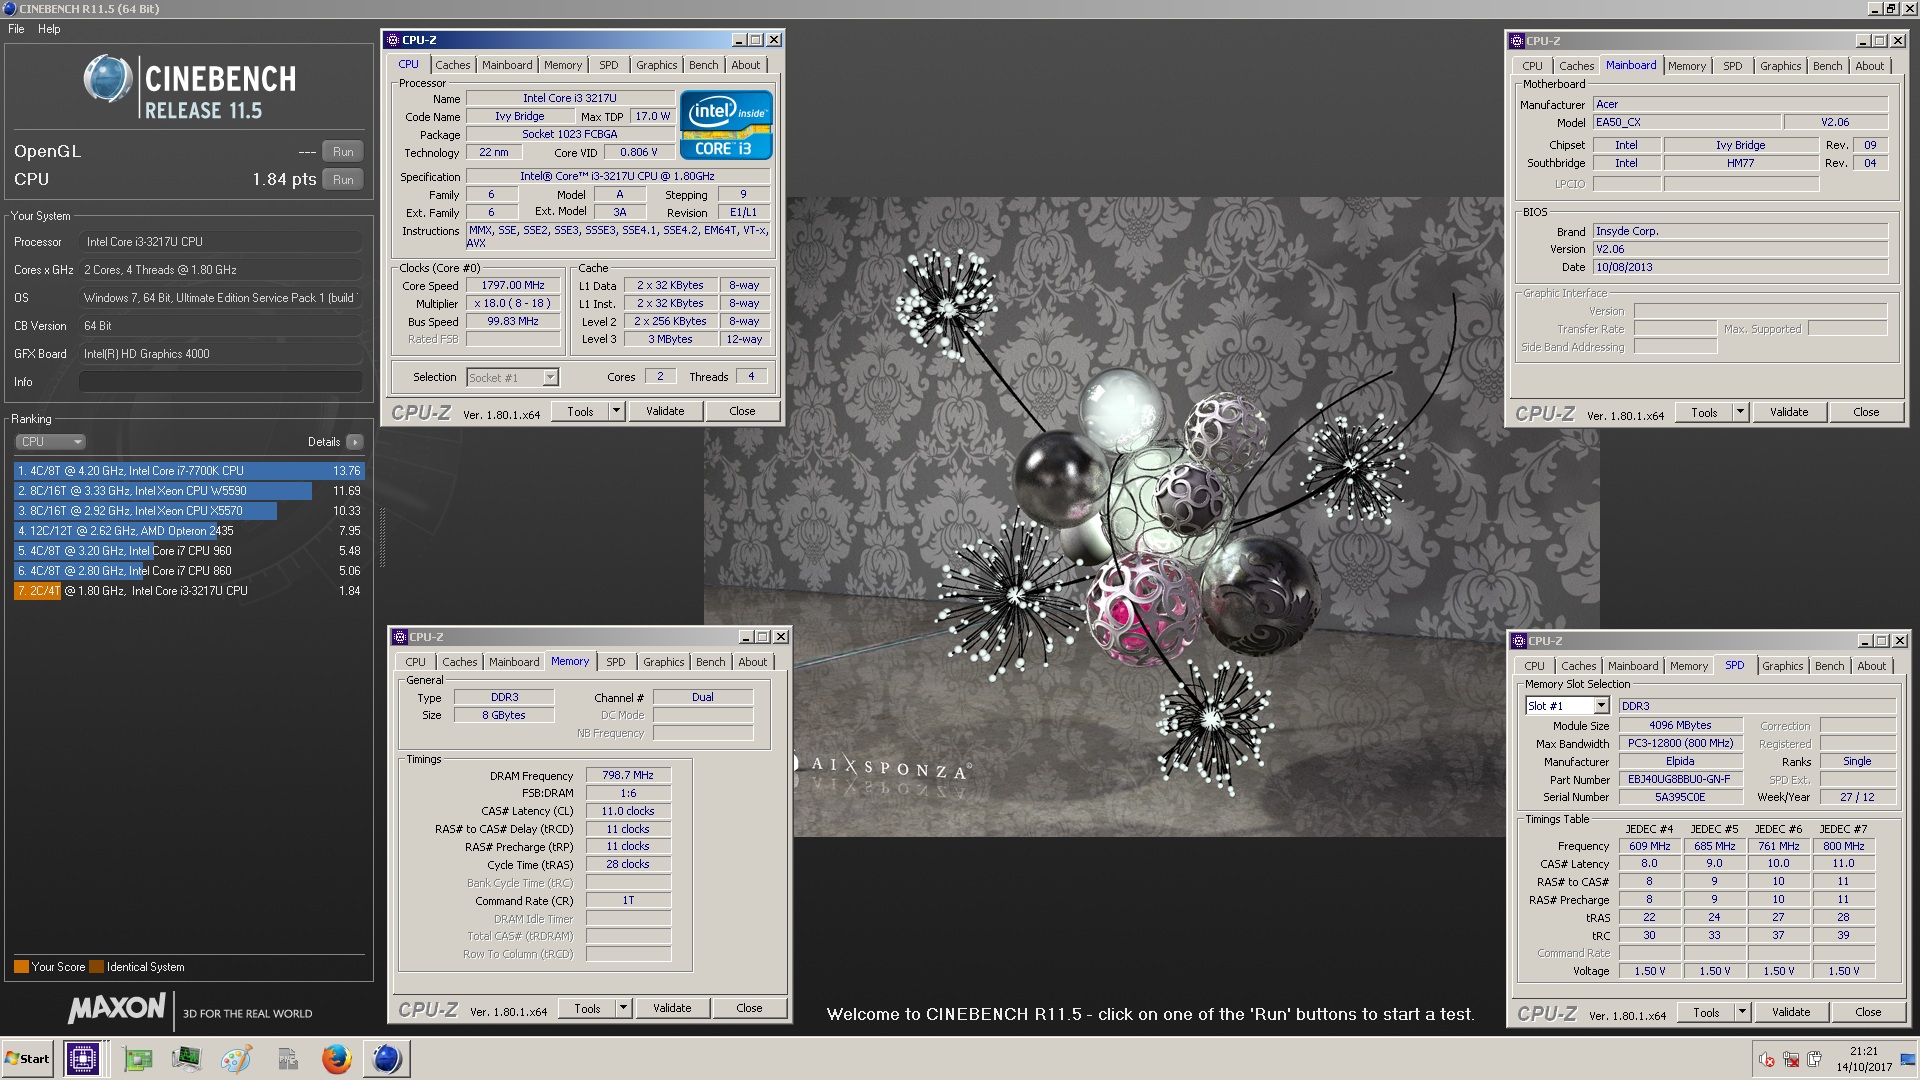Switch to Caches tab in CPU-Z CPU window

point(452,65)
